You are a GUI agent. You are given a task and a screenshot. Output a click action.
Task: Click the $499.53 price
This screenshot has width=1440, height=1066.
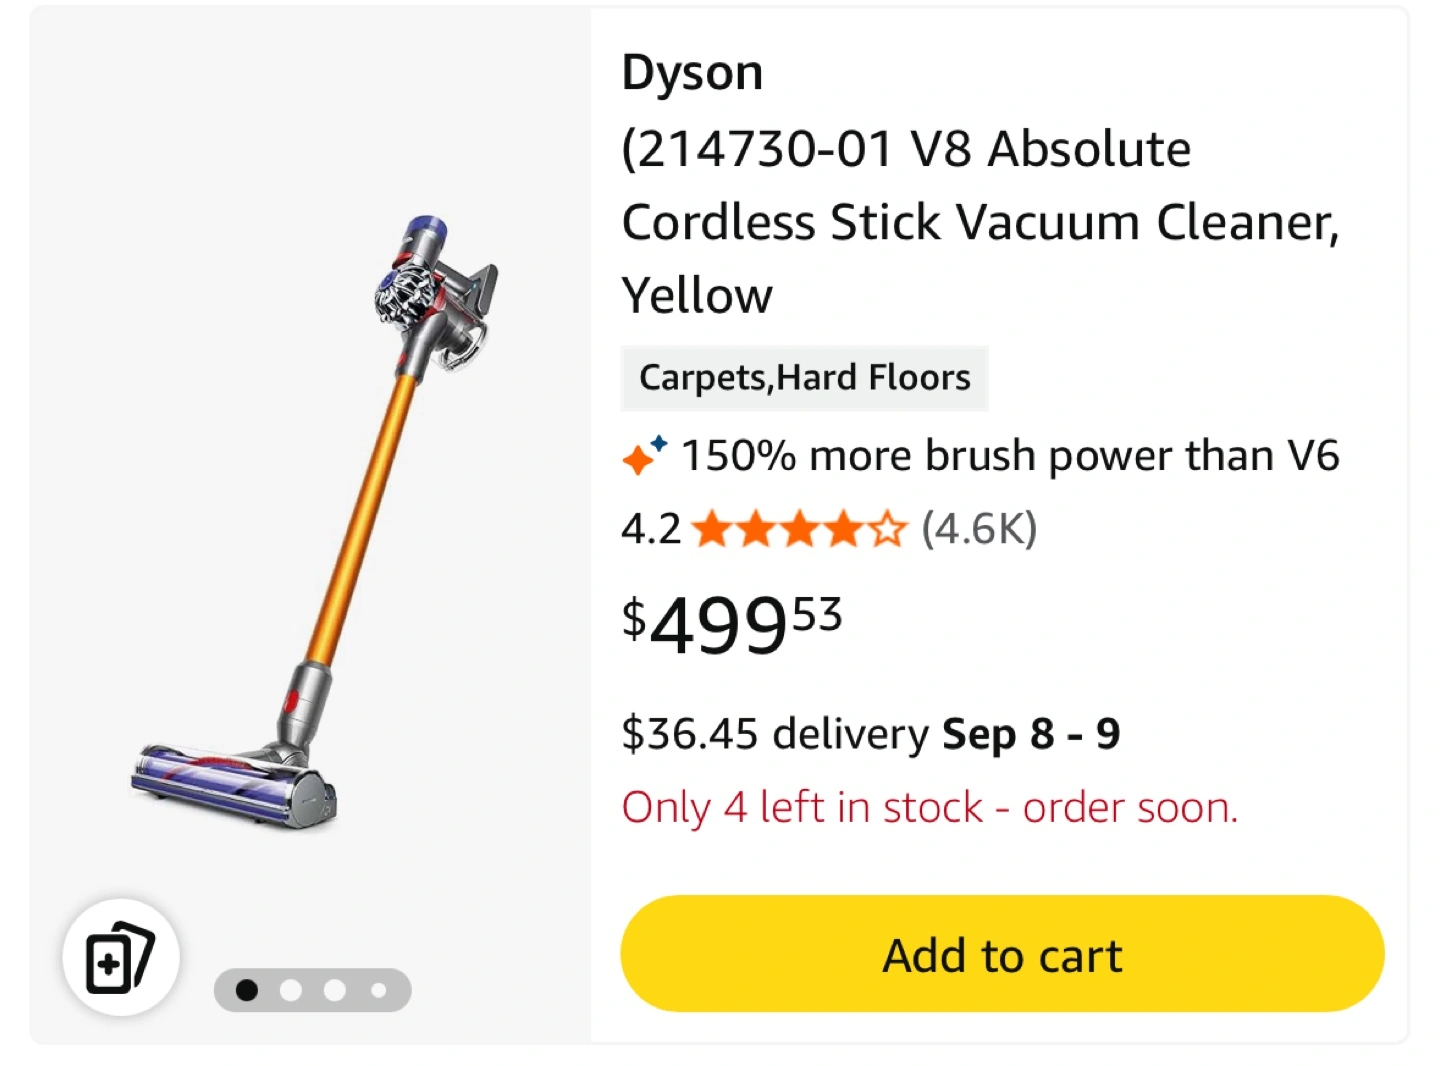pyautogui.click(x=732, y=623)
